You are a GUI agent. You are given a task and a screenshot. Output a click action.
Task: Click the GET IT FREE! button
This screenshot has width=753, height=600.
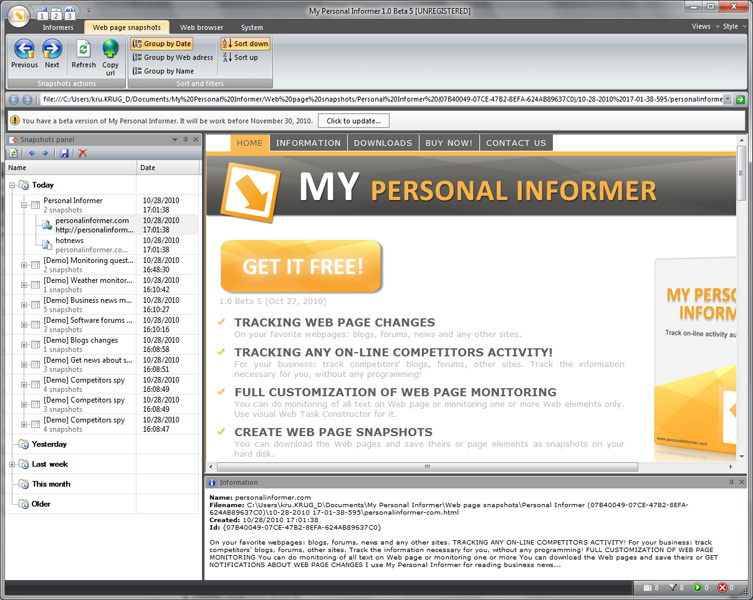coord(302,267)
